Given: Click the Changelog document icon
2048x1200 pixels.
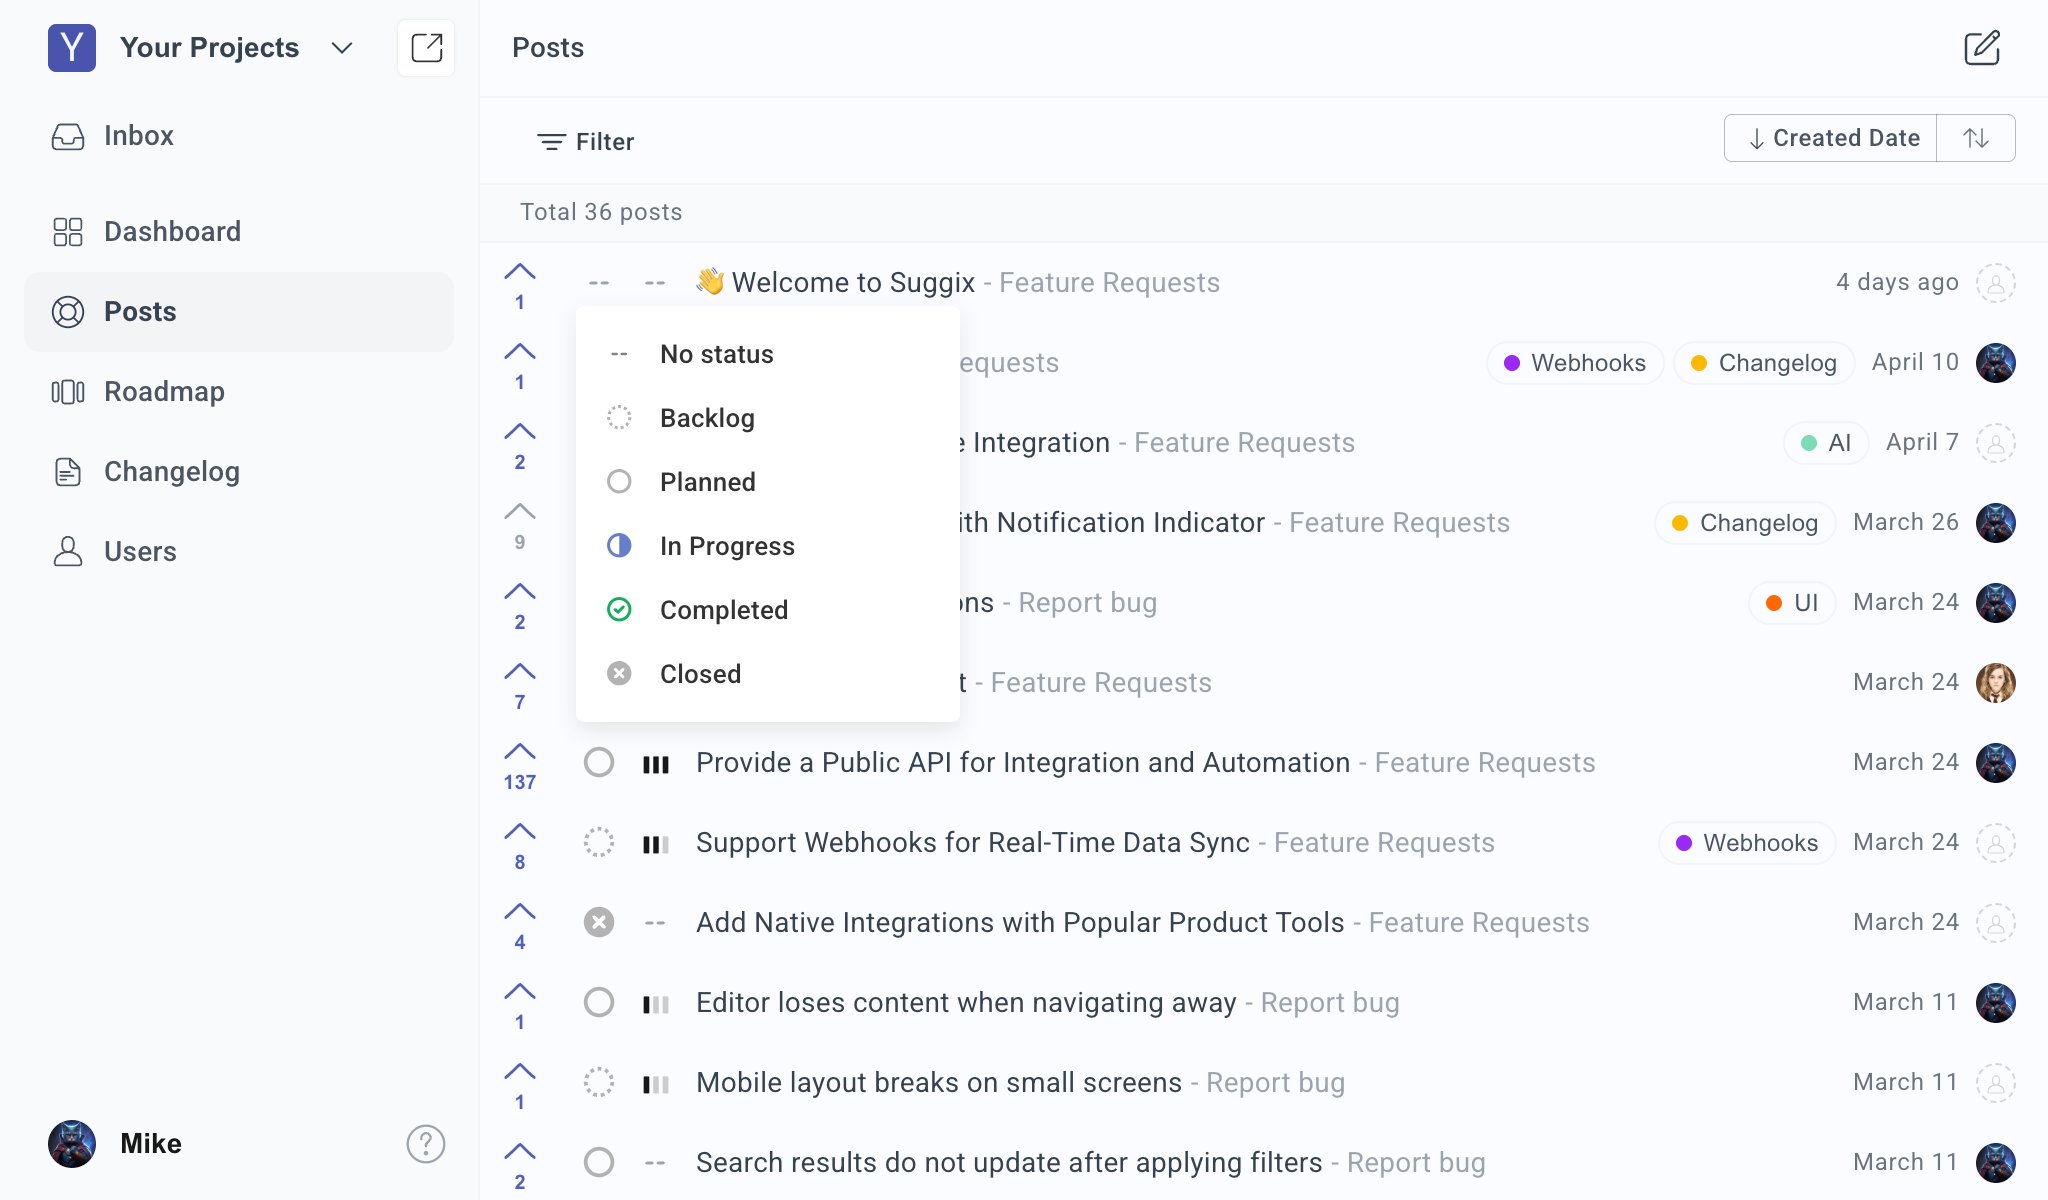Looking at the screenshot, I should (68, 472).
